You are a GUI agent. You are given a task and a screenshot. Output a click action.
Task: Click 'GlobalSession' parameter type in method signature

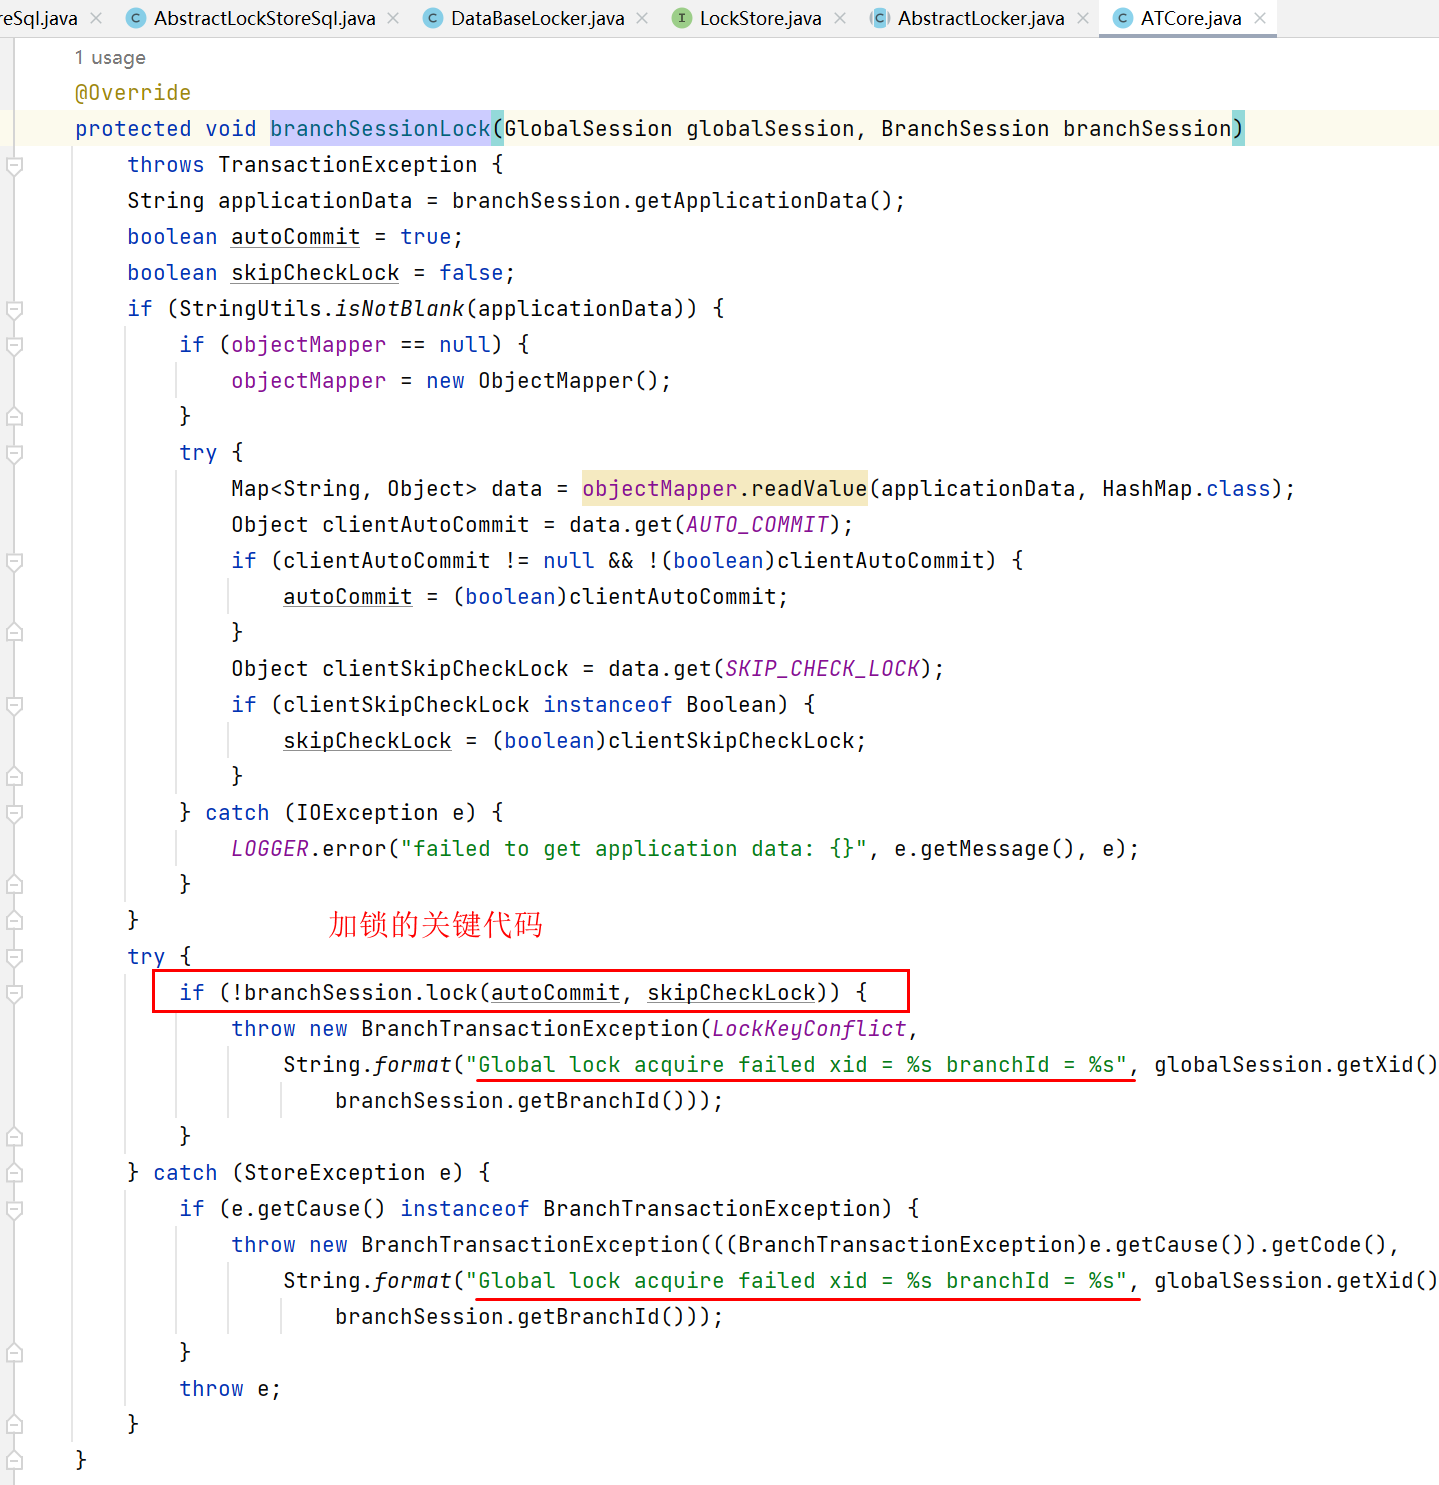(588, 129)
